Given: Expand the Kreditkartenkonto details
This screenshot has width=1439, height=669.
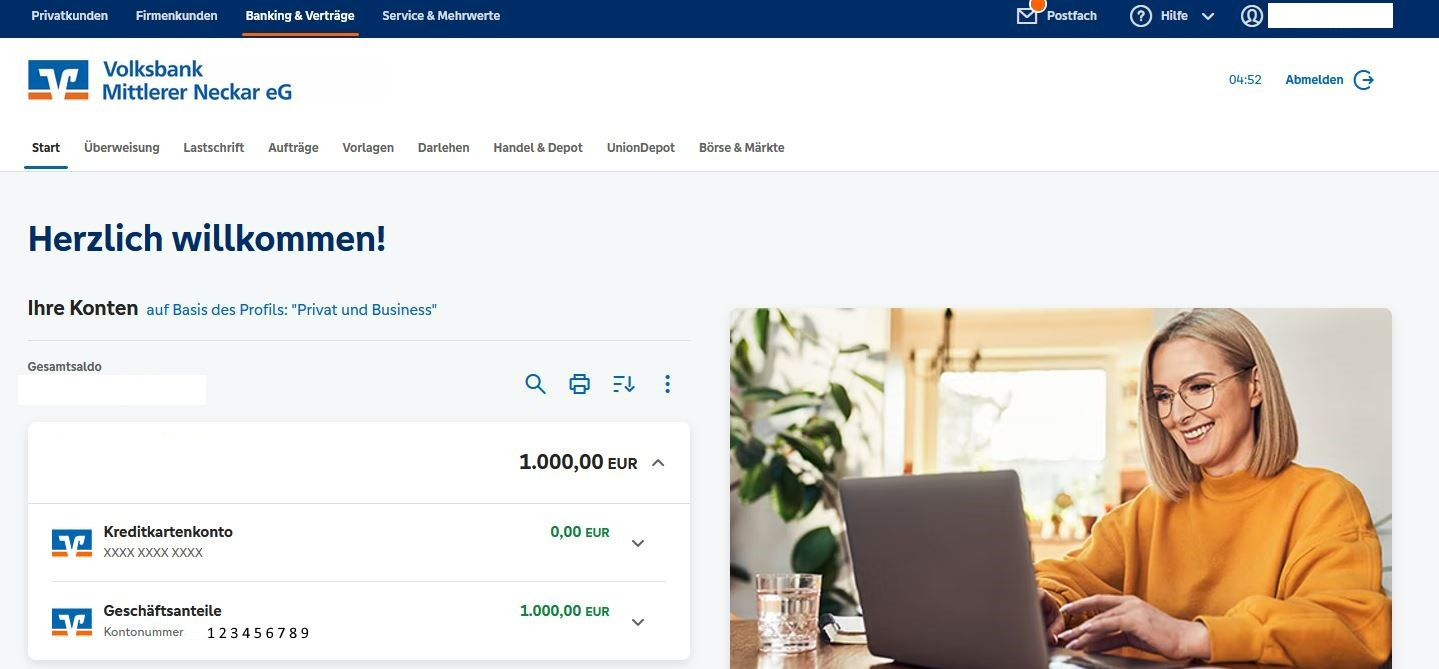Looking at the screenshot, I should [x=638, y=543].
